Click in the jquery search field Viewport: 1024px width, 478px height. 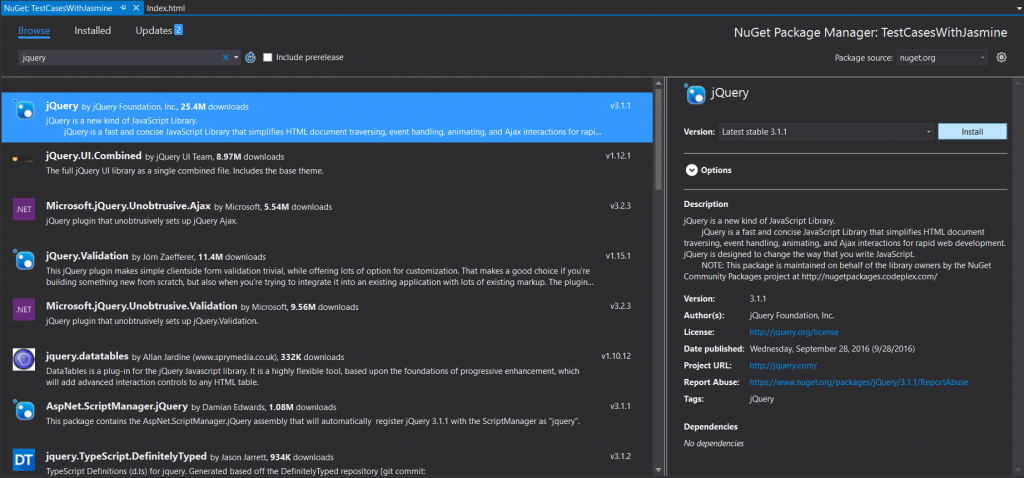click(121, 57)
